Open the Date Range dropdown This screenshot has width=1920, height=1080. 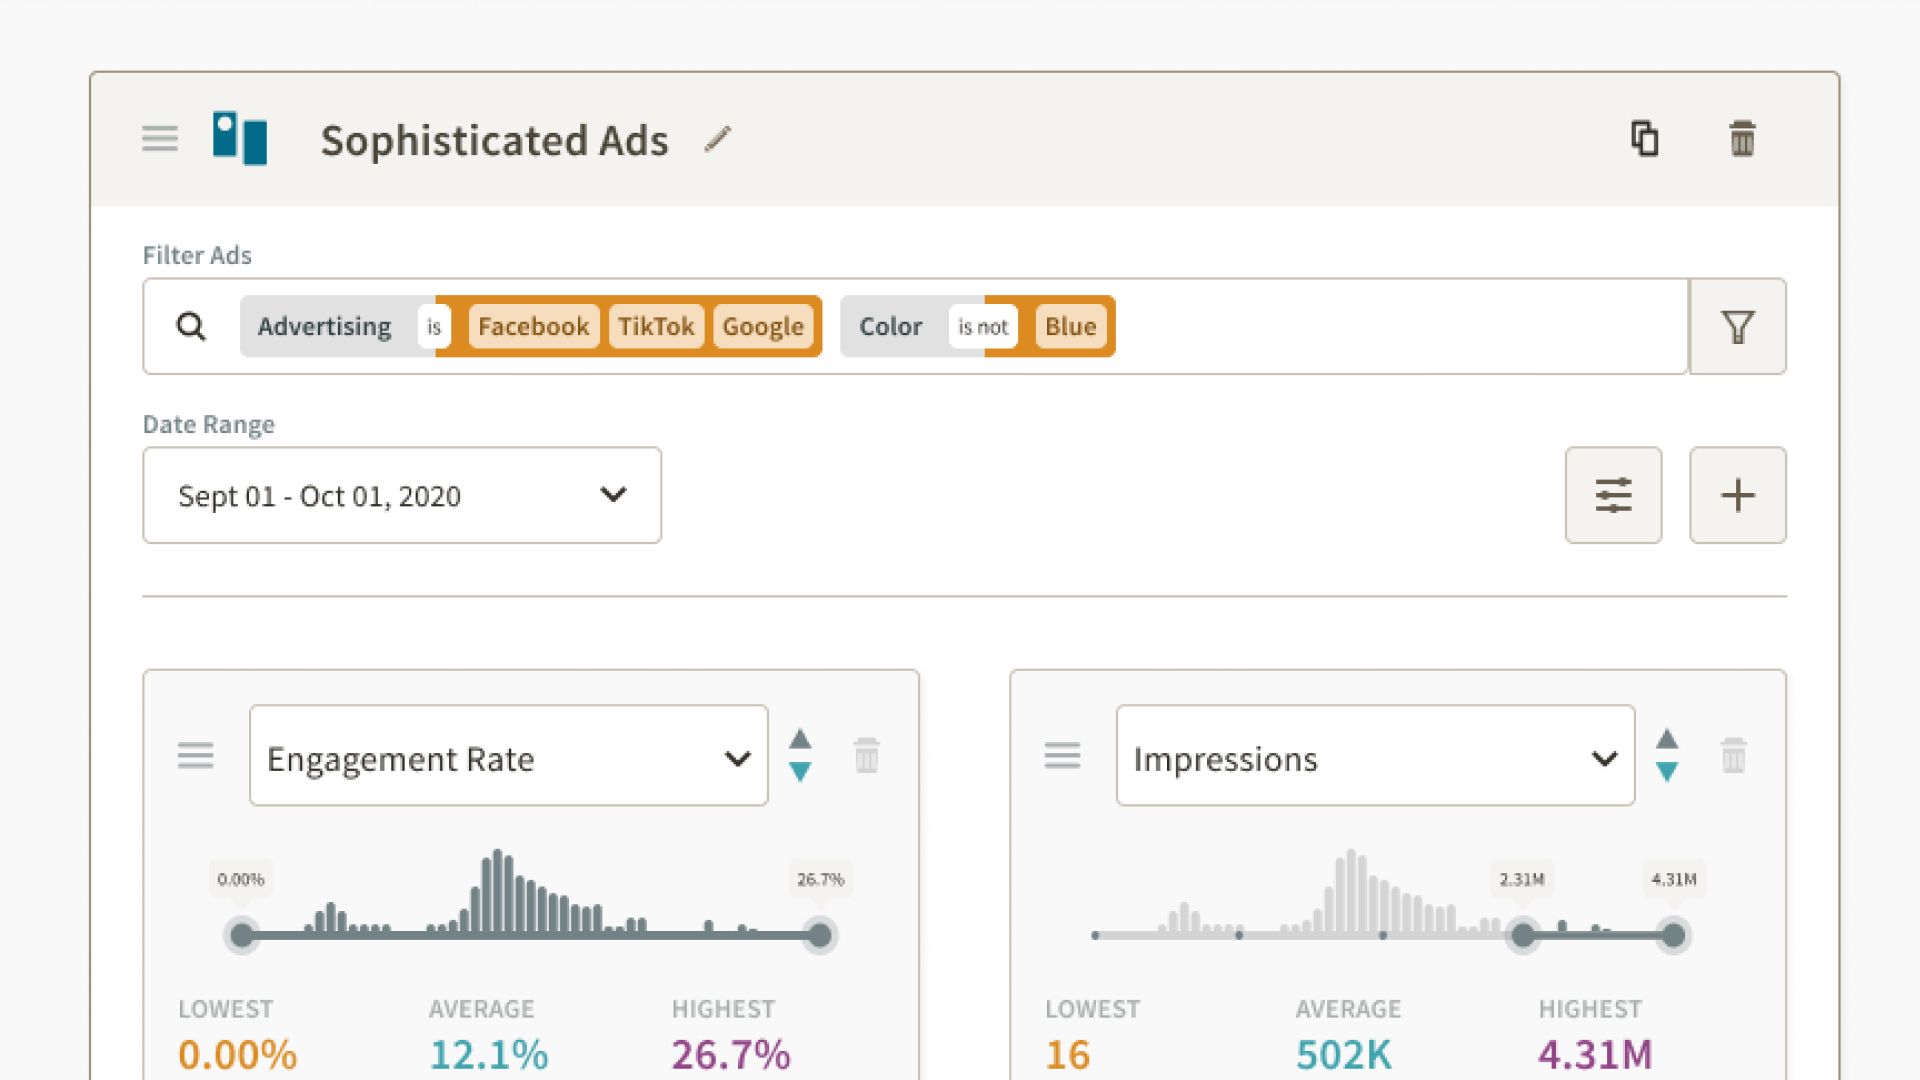402,495
